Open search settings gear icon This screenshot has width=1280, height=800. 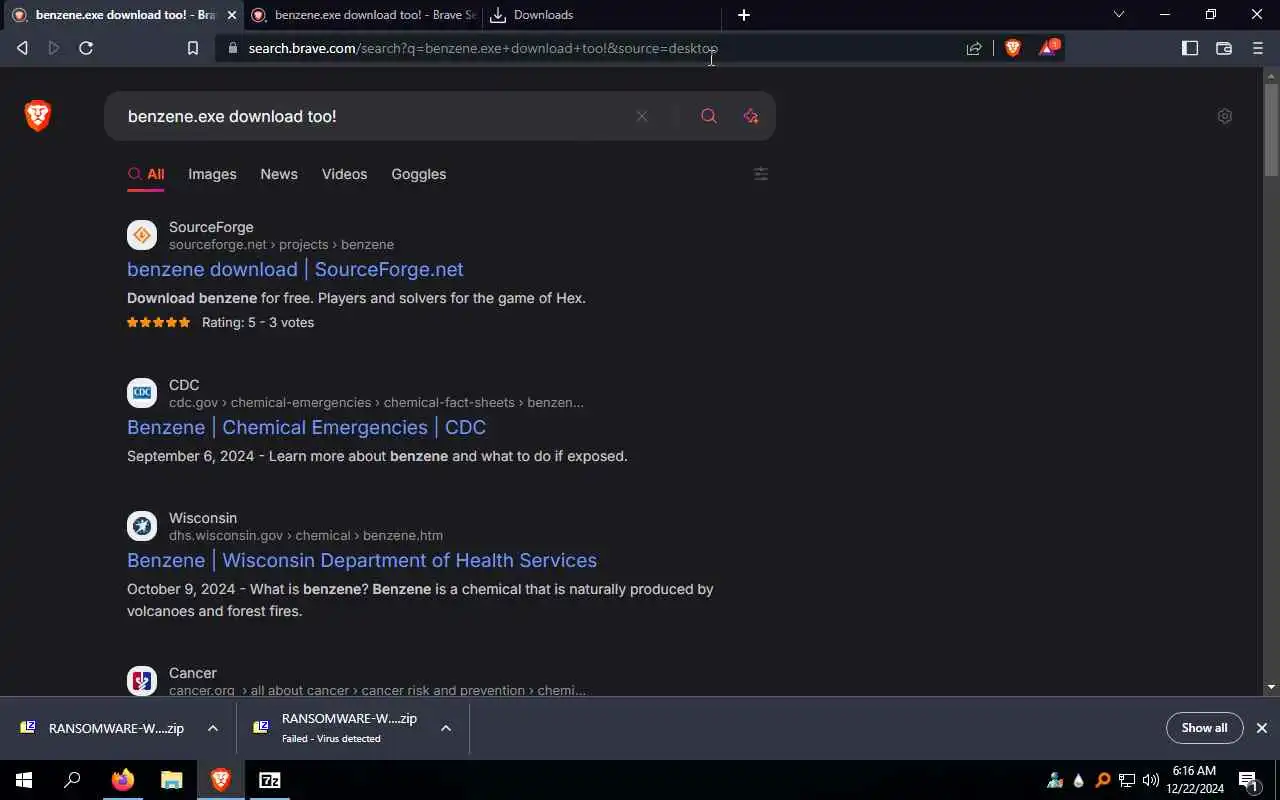click(x=1225, y=116)
